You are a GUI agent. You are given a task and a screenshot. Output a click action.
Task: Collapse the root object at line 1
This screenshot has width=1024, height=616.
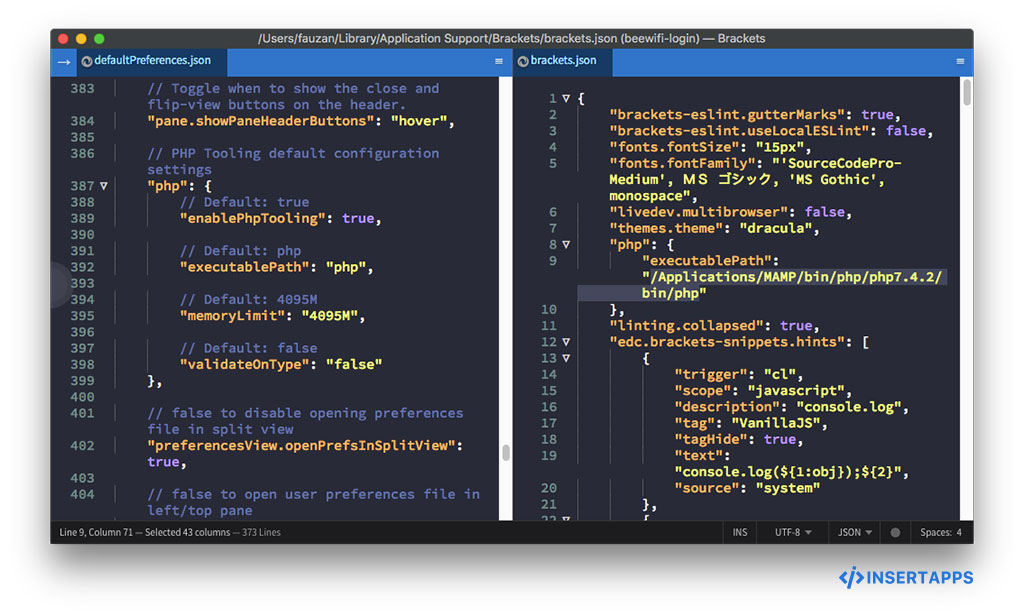click(566, 99)
